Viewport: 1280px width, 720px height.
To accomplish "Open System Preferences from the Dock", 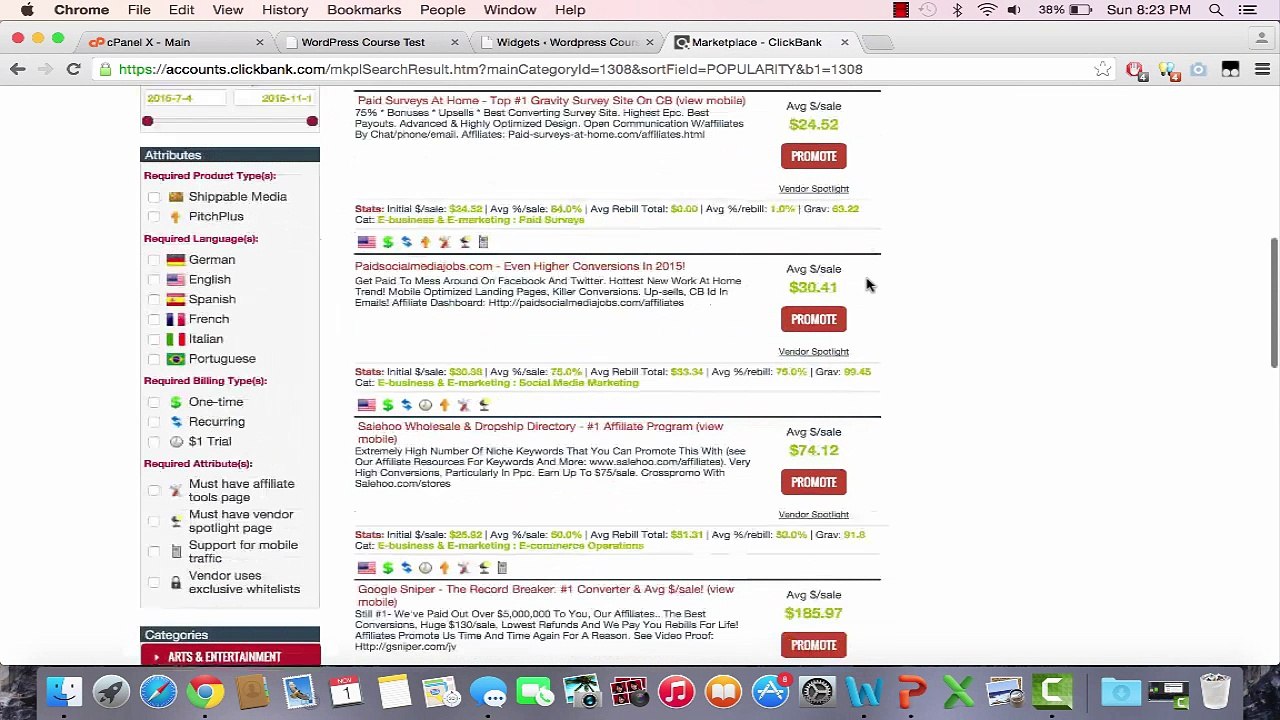I will pos(817,692).
